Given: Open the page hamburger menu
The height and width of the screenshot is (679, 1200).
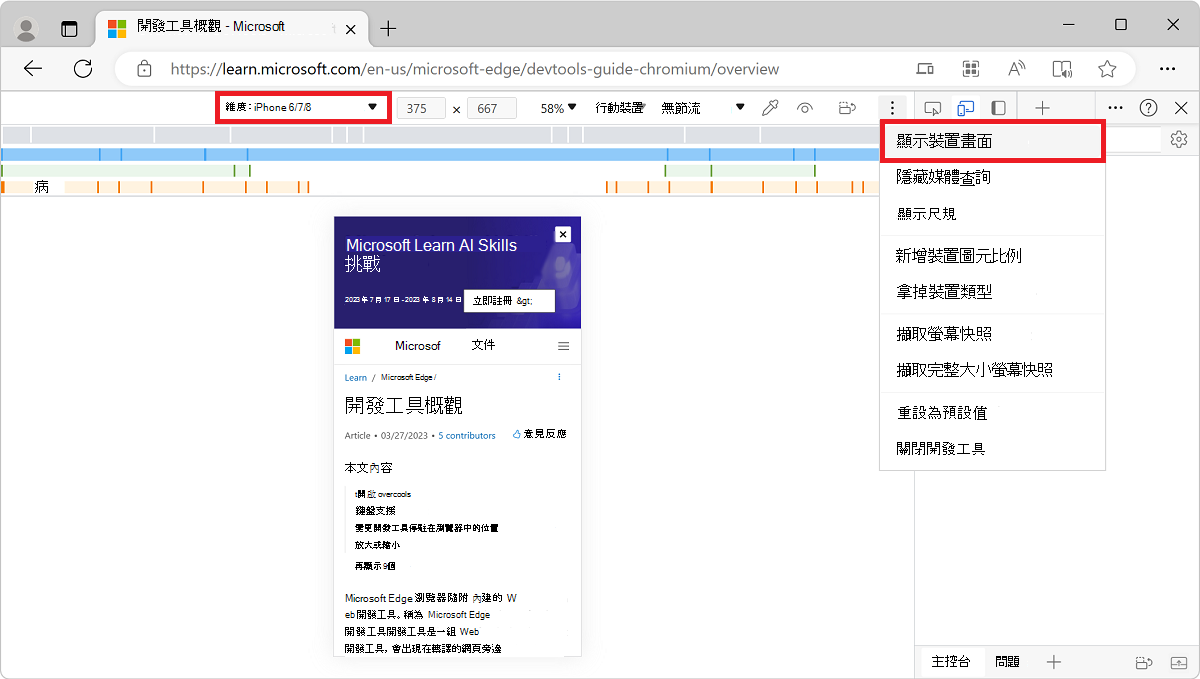Looking at the screenshot, I should (x=563, y=346).
